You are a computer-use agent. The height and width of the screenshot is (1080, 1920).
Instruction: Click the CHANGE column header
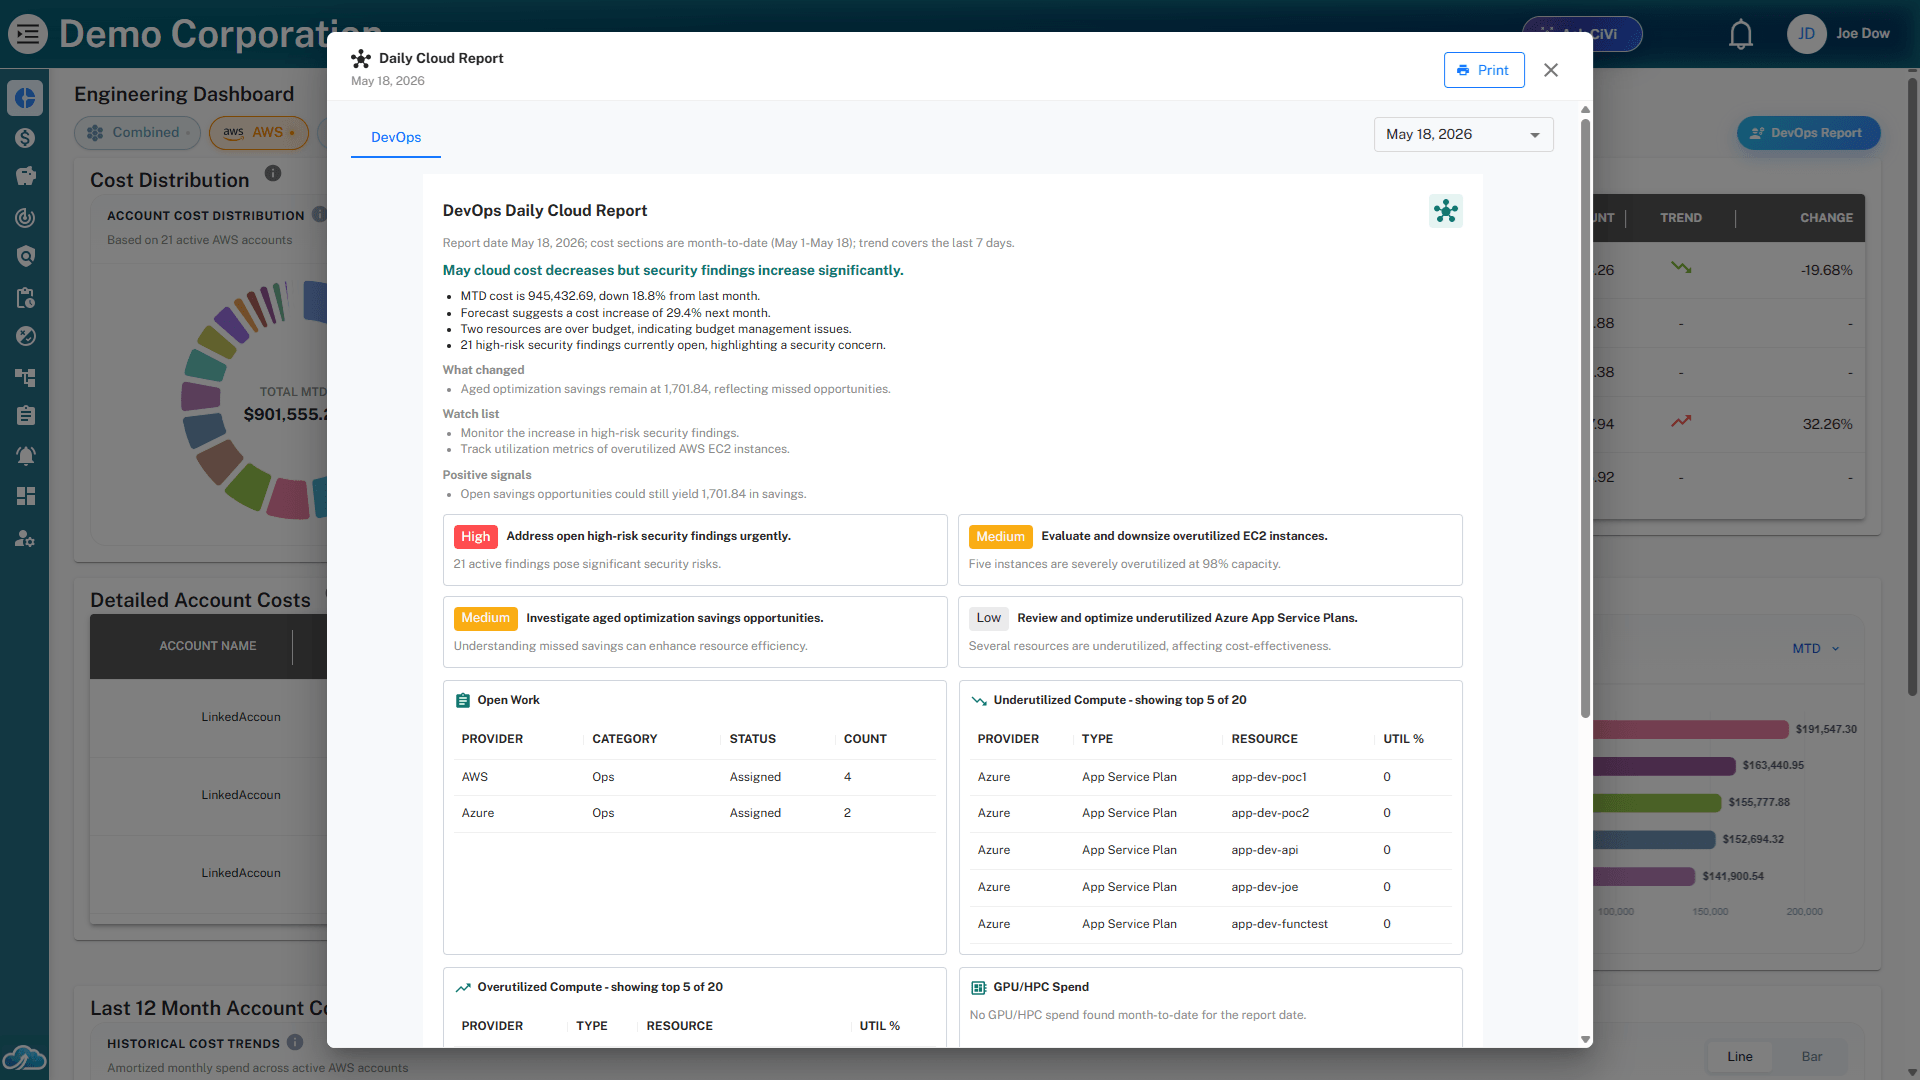click(1826, 218)
